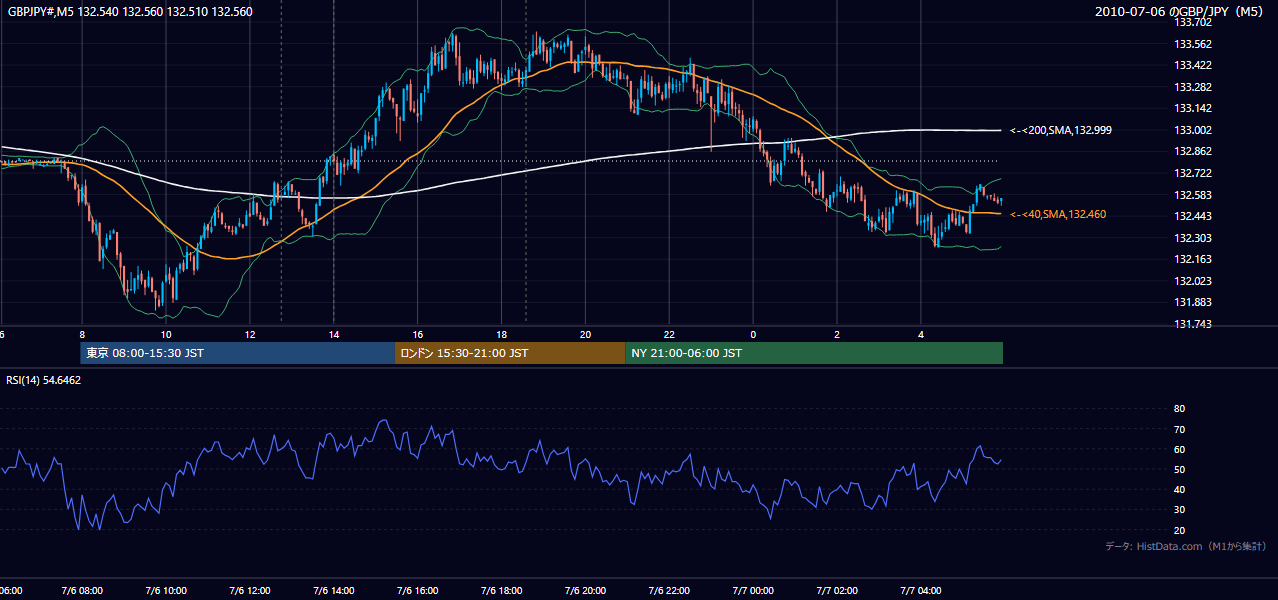1278x600 pixels.
Task: Click price axis label 133.282
Action: [1194, 87]
